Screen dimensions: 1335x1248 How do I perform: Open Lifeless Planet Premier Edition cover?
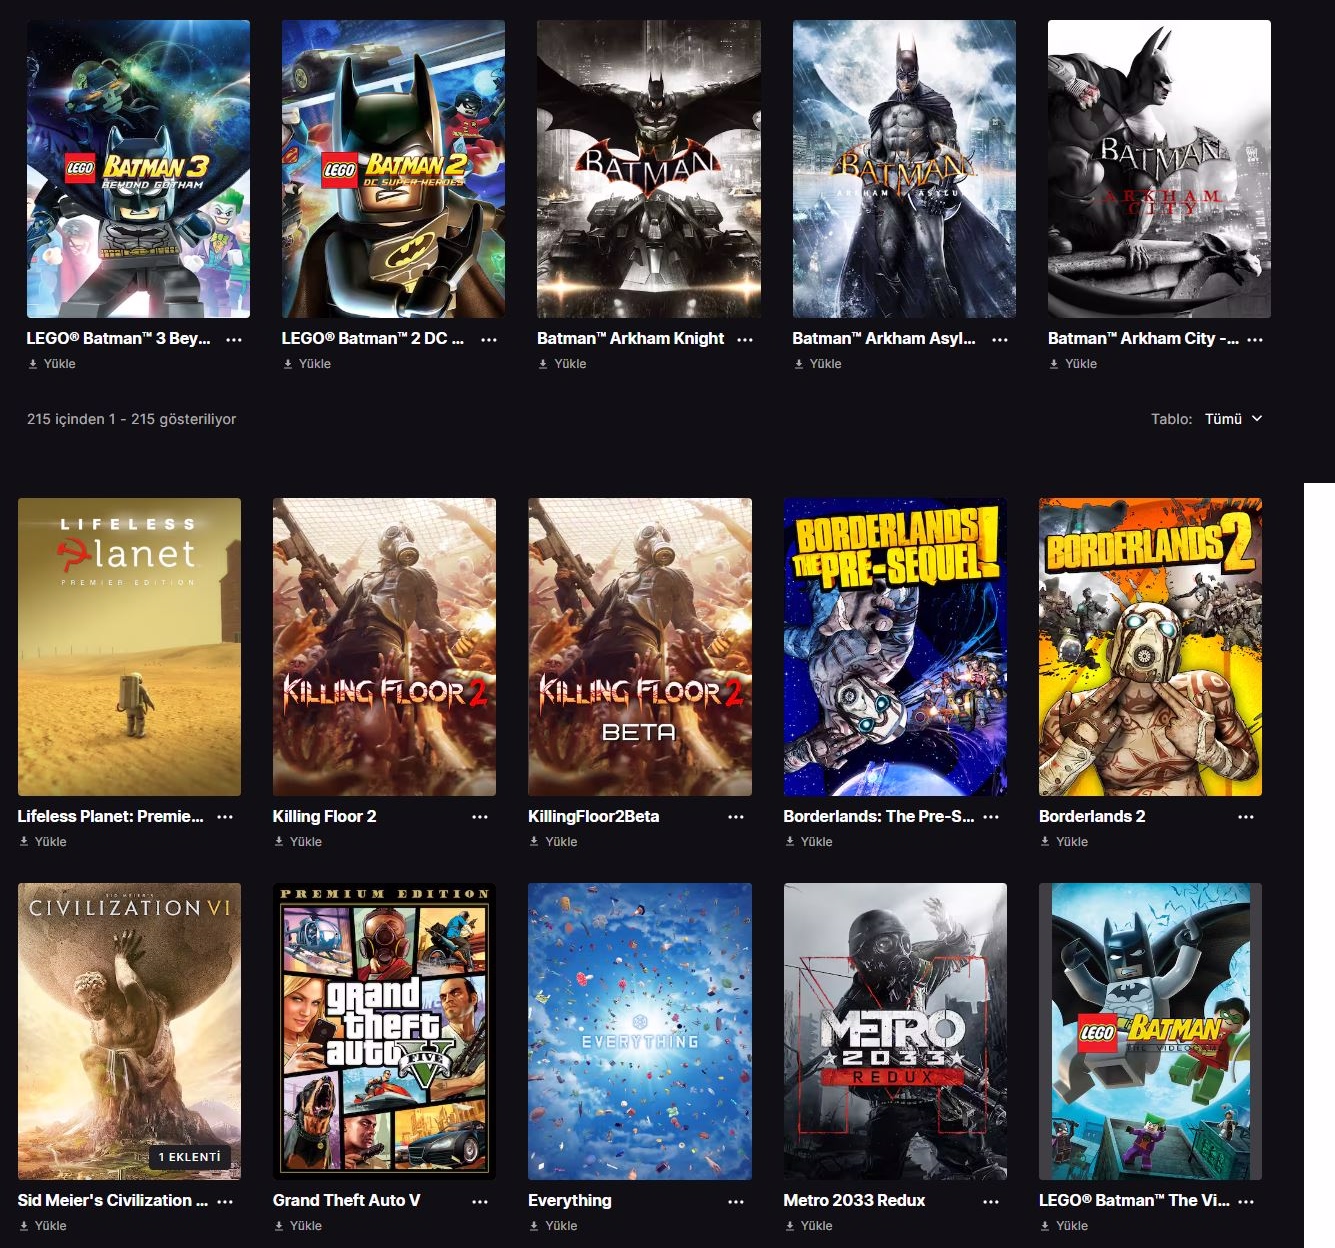pos(129,647)
